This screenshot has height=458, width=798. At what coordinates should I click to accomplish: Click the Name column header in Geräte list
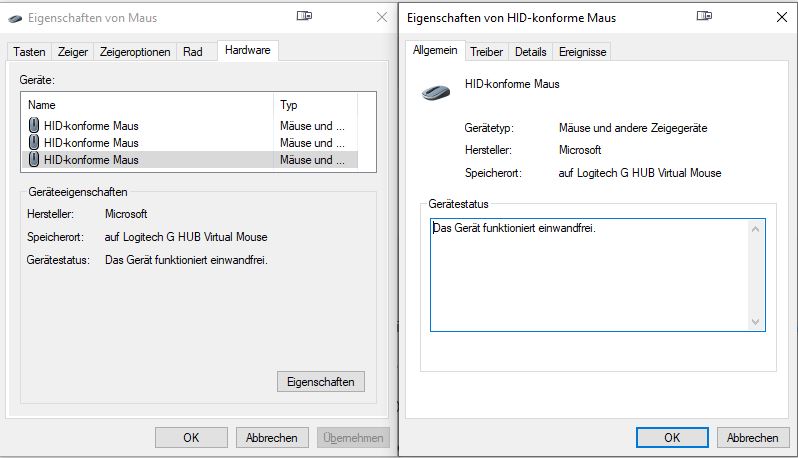pyautogui.click(x=148, y=105)
